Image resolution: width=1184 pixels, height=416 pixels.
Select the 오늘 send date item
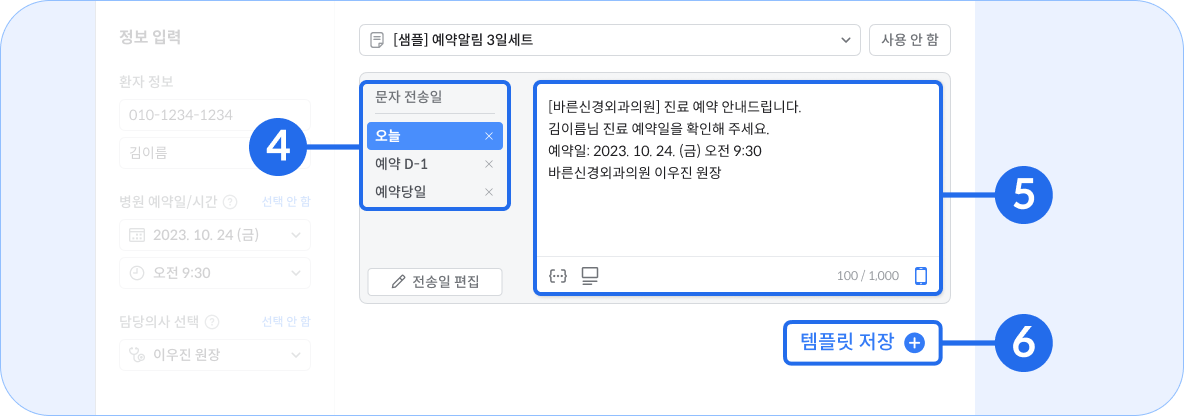(x=434, y=136)
